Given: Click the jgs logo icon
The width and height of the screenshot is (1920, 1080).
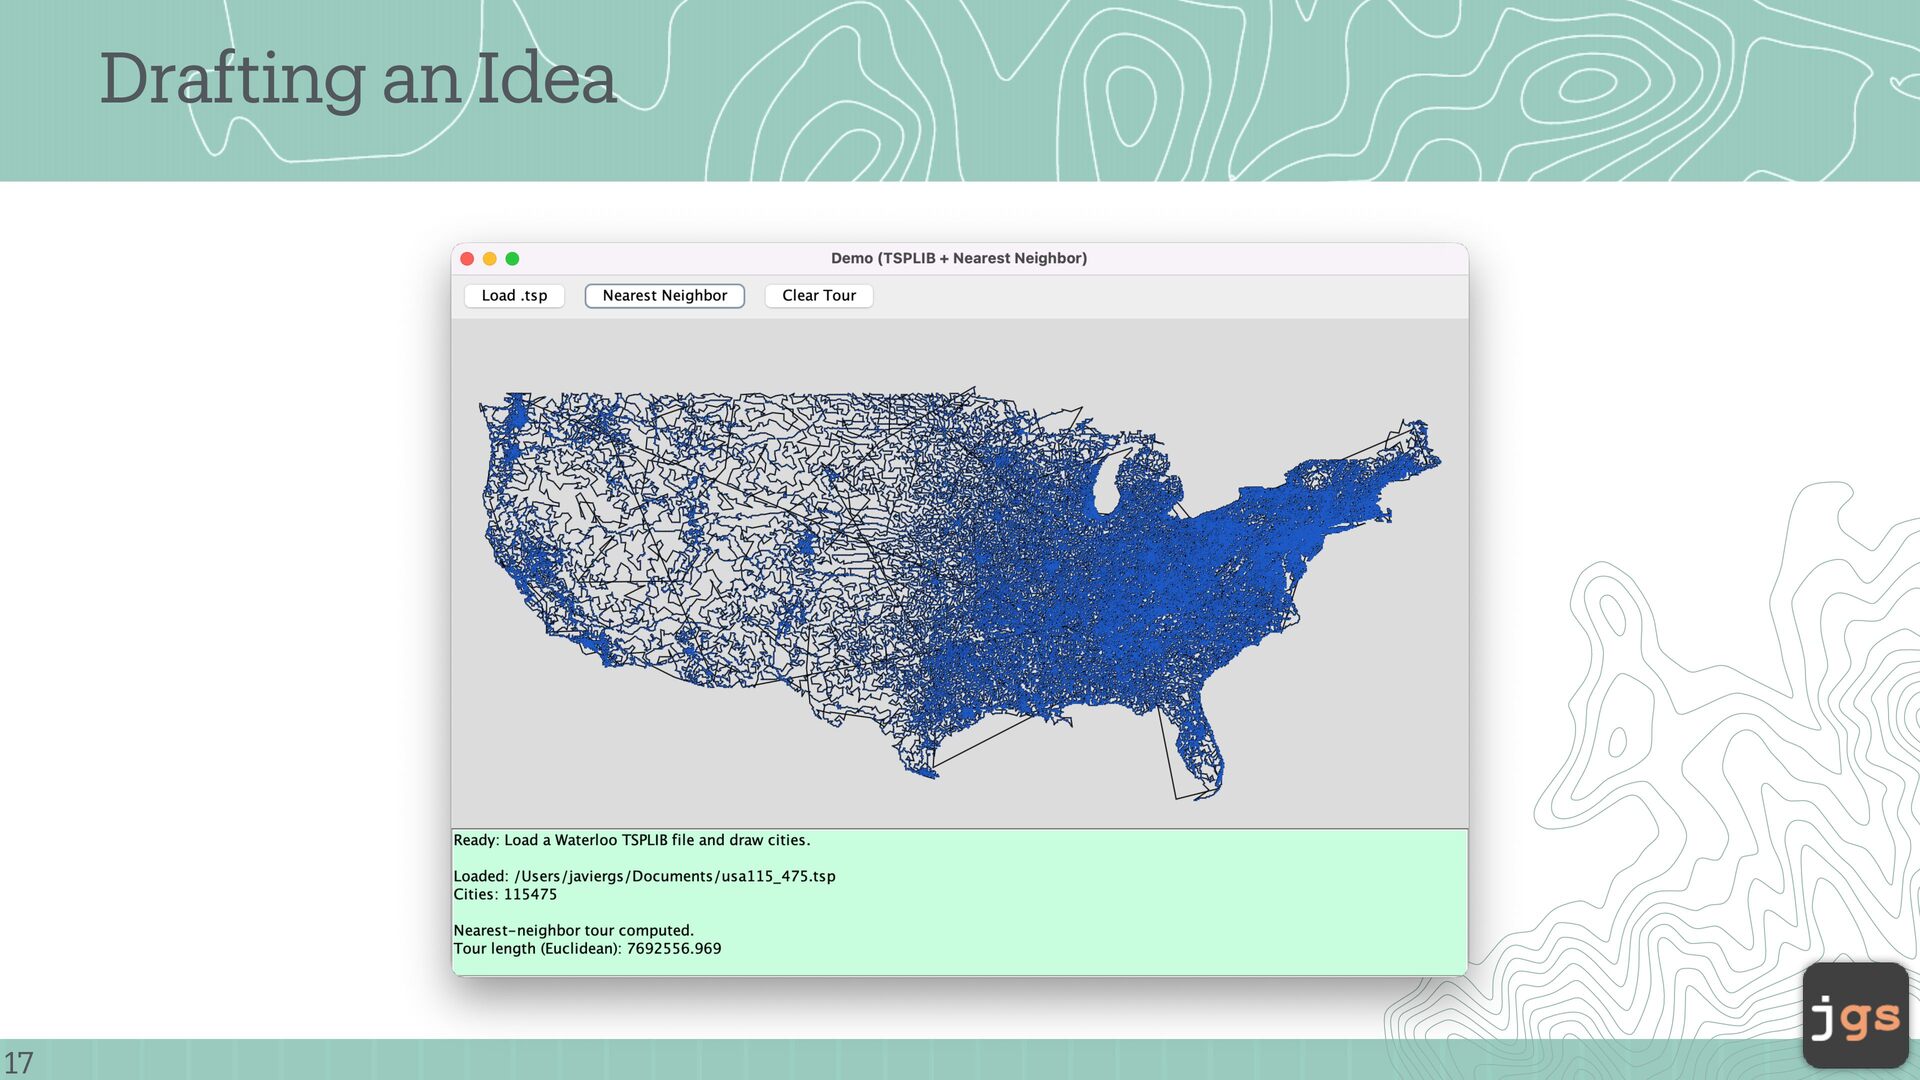Looking at the screenshot, I should 1855,1016.
